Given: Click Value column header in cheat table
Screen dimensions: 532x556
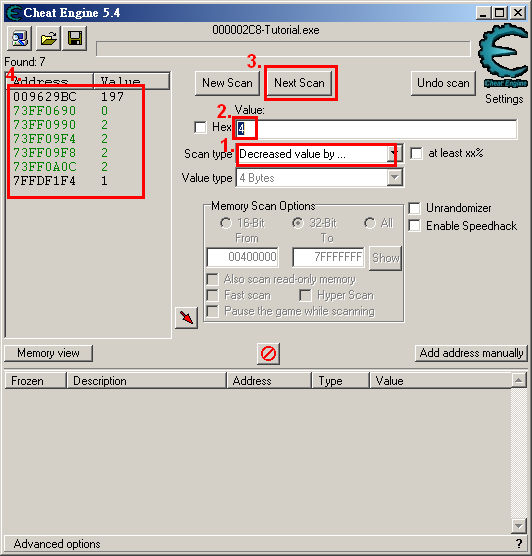Looking at the screenshot, I should 440,381.
